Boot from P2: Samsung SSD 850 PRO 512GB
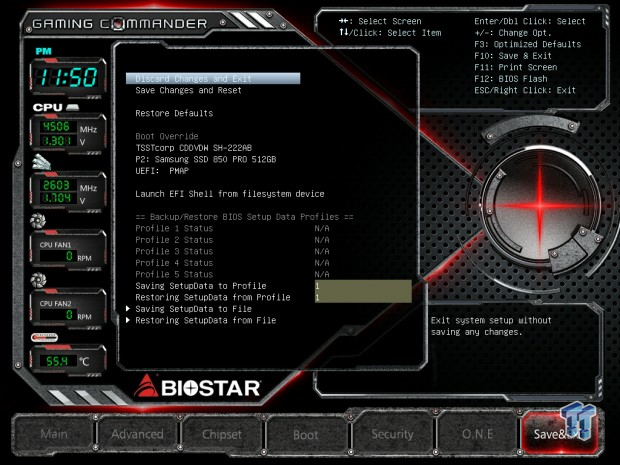The height and width of the screenshot is (465, 620). click(x=206, y=159)
